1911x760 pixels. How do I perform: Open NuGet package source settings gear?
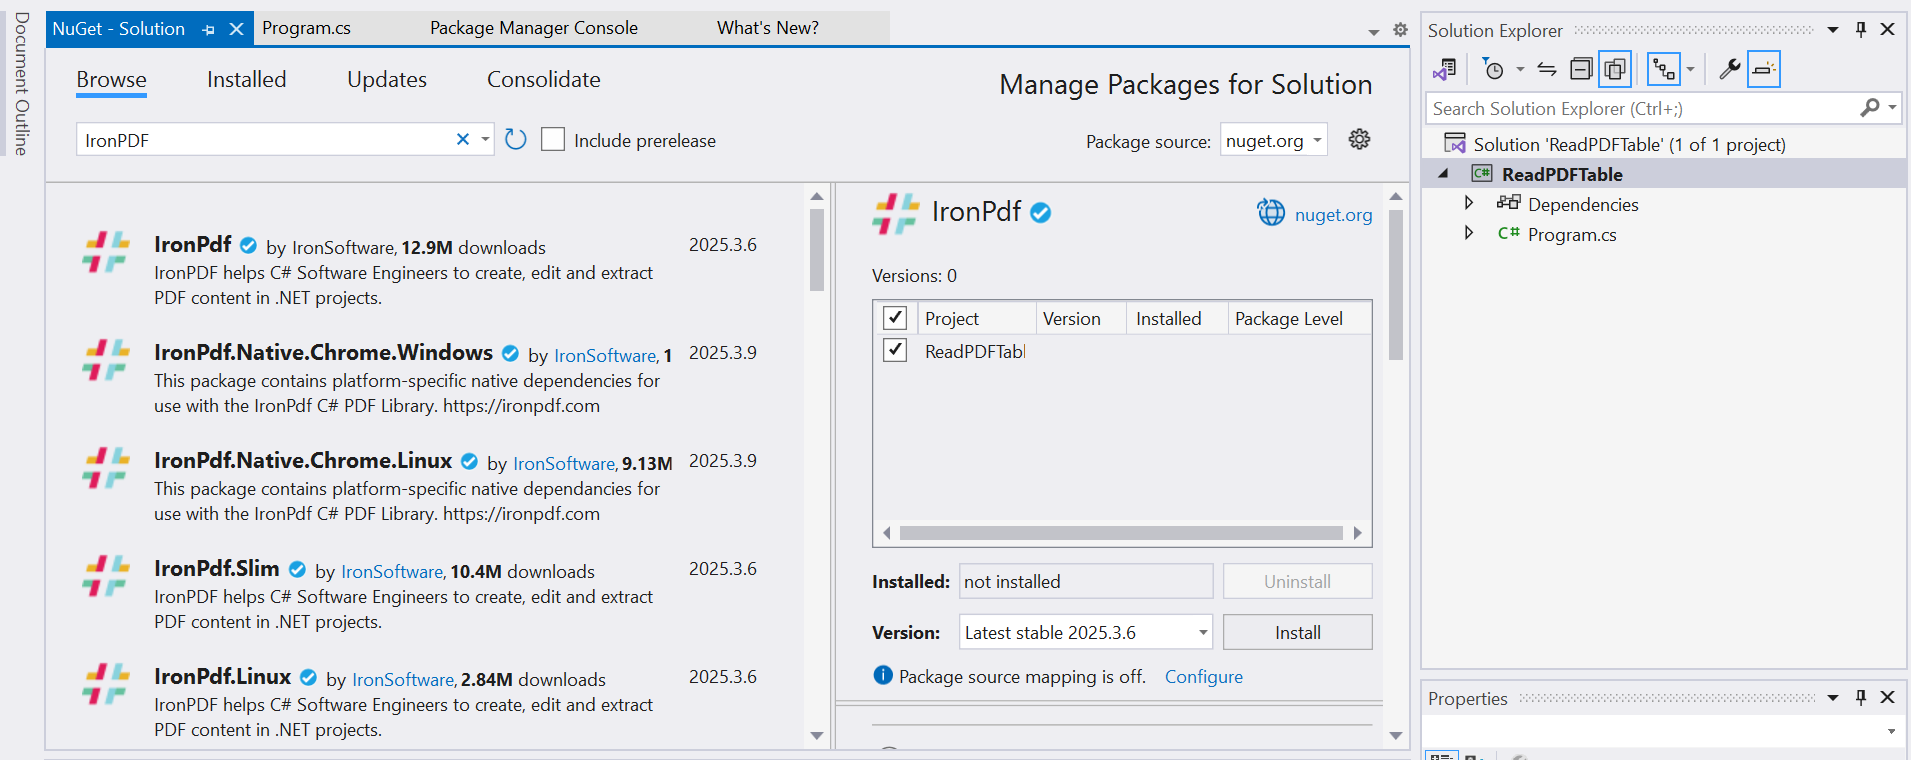click(x=1359, y=139)
